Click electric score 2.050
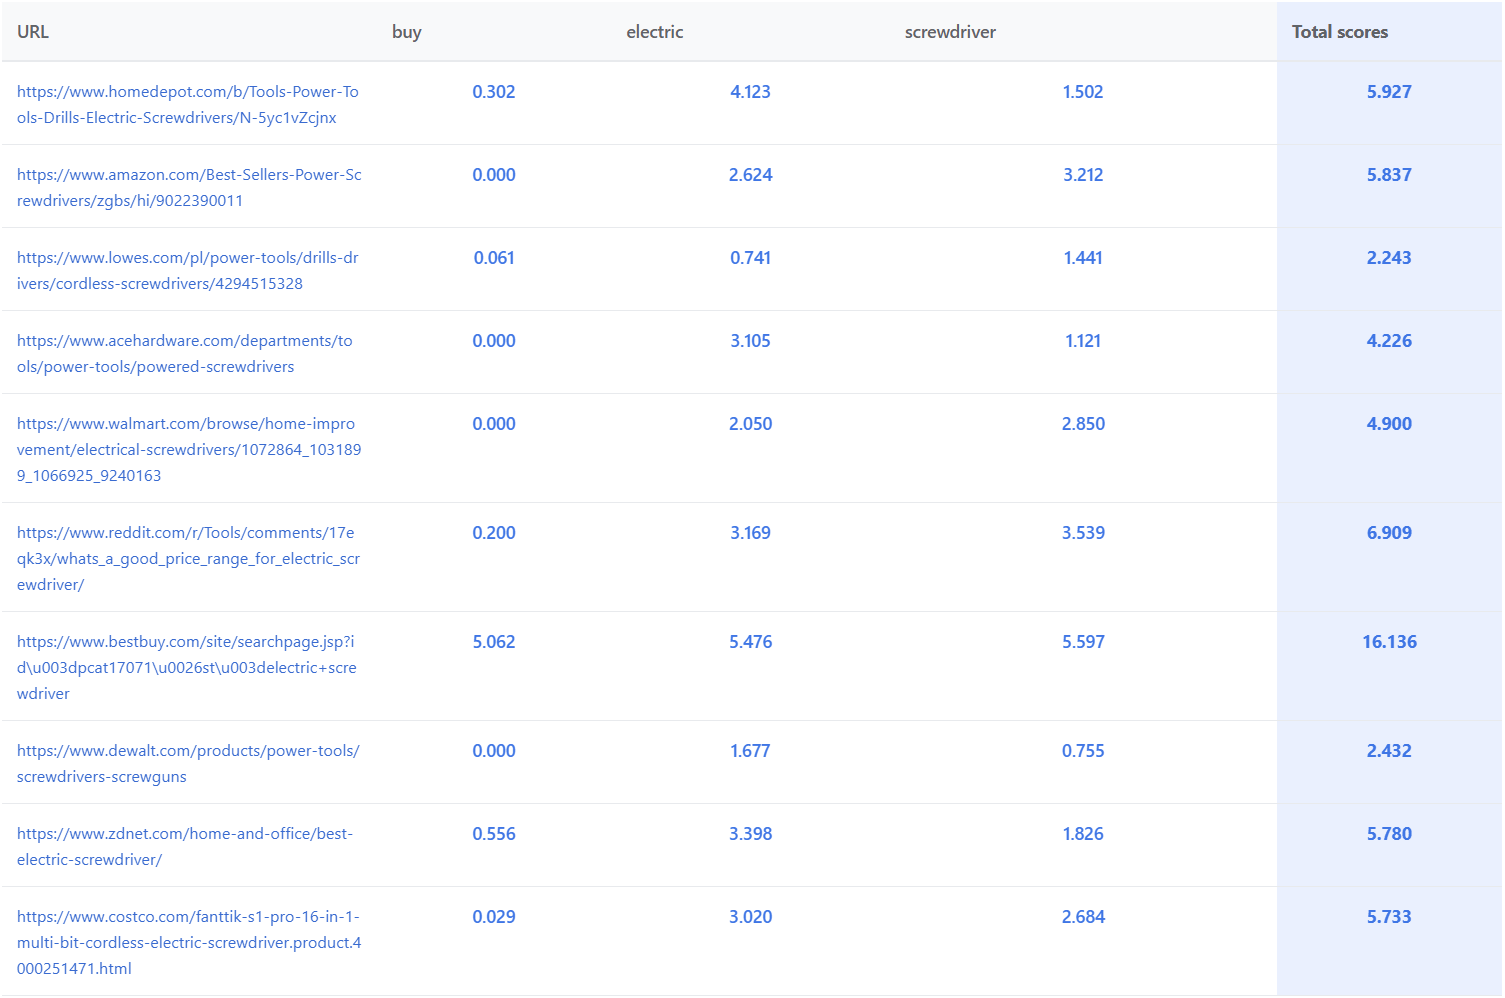This screenshot has width=1505, height=998. click(750, 424)
